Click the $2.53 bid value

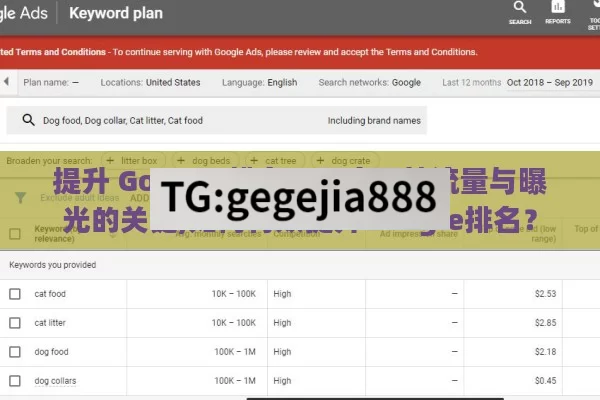coord(546,294)
